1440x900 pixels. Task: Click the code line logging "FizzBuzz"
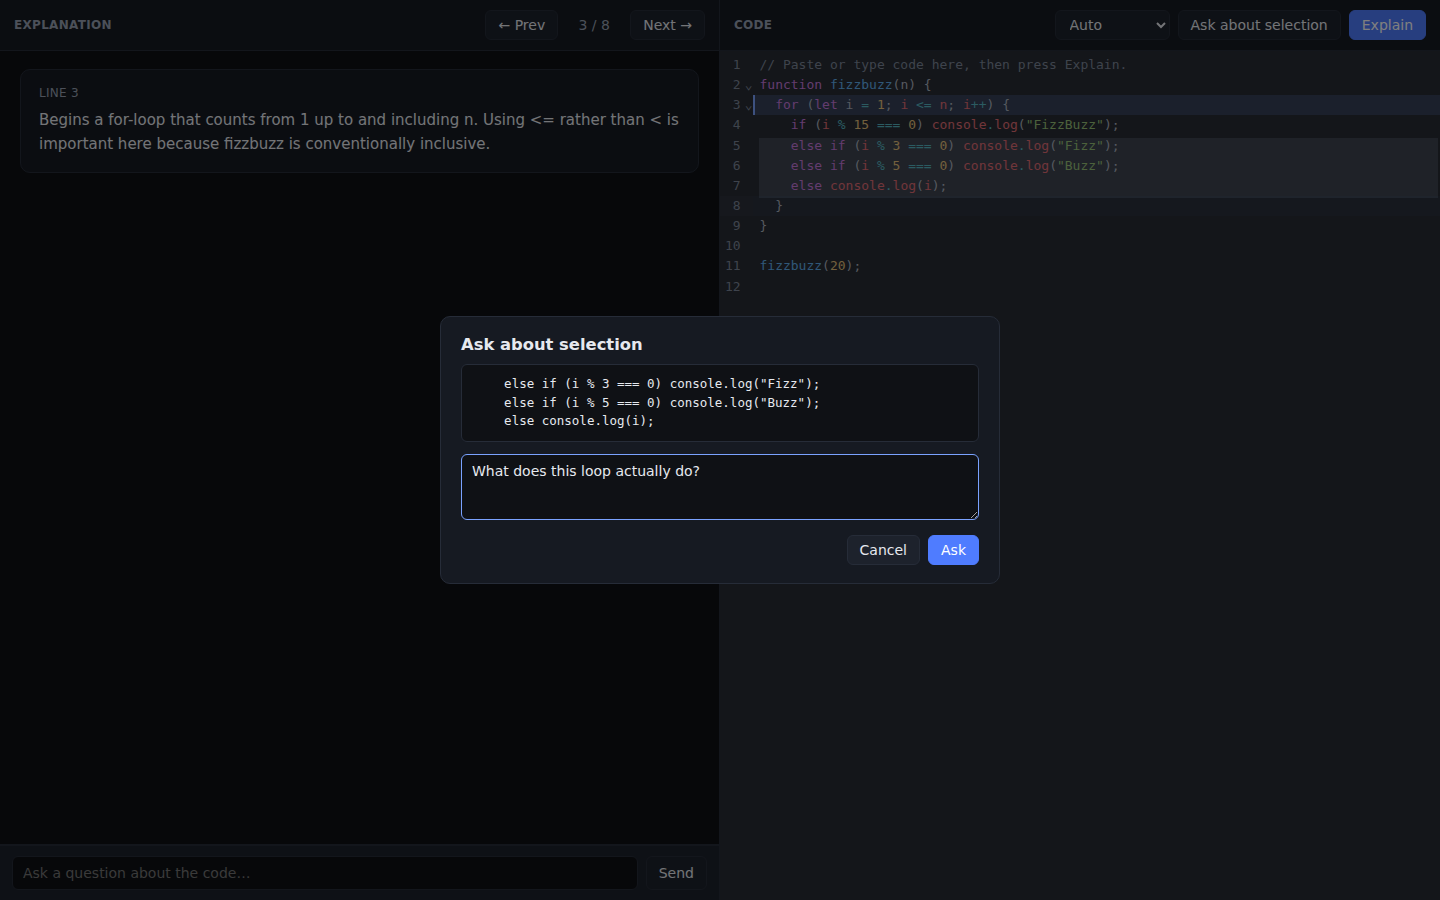click(955, 125)
